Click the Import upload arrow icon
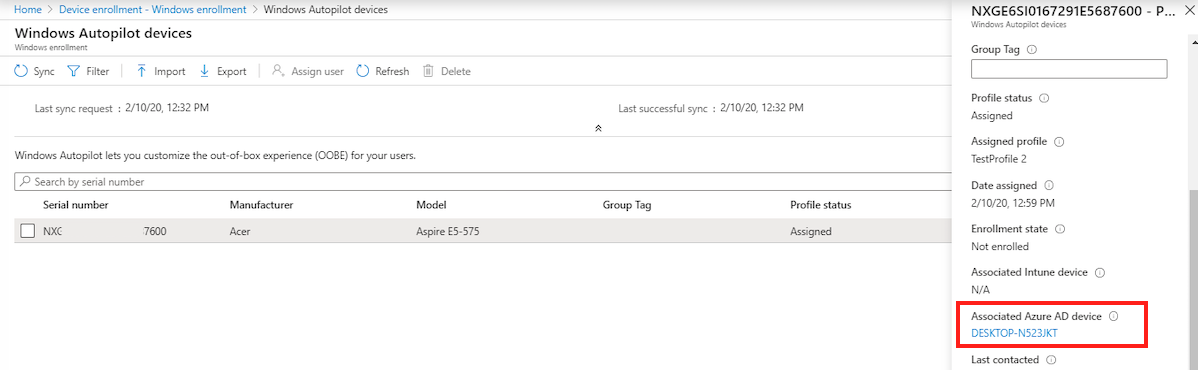Viewport: 1198px width, 370px height. 141,71
